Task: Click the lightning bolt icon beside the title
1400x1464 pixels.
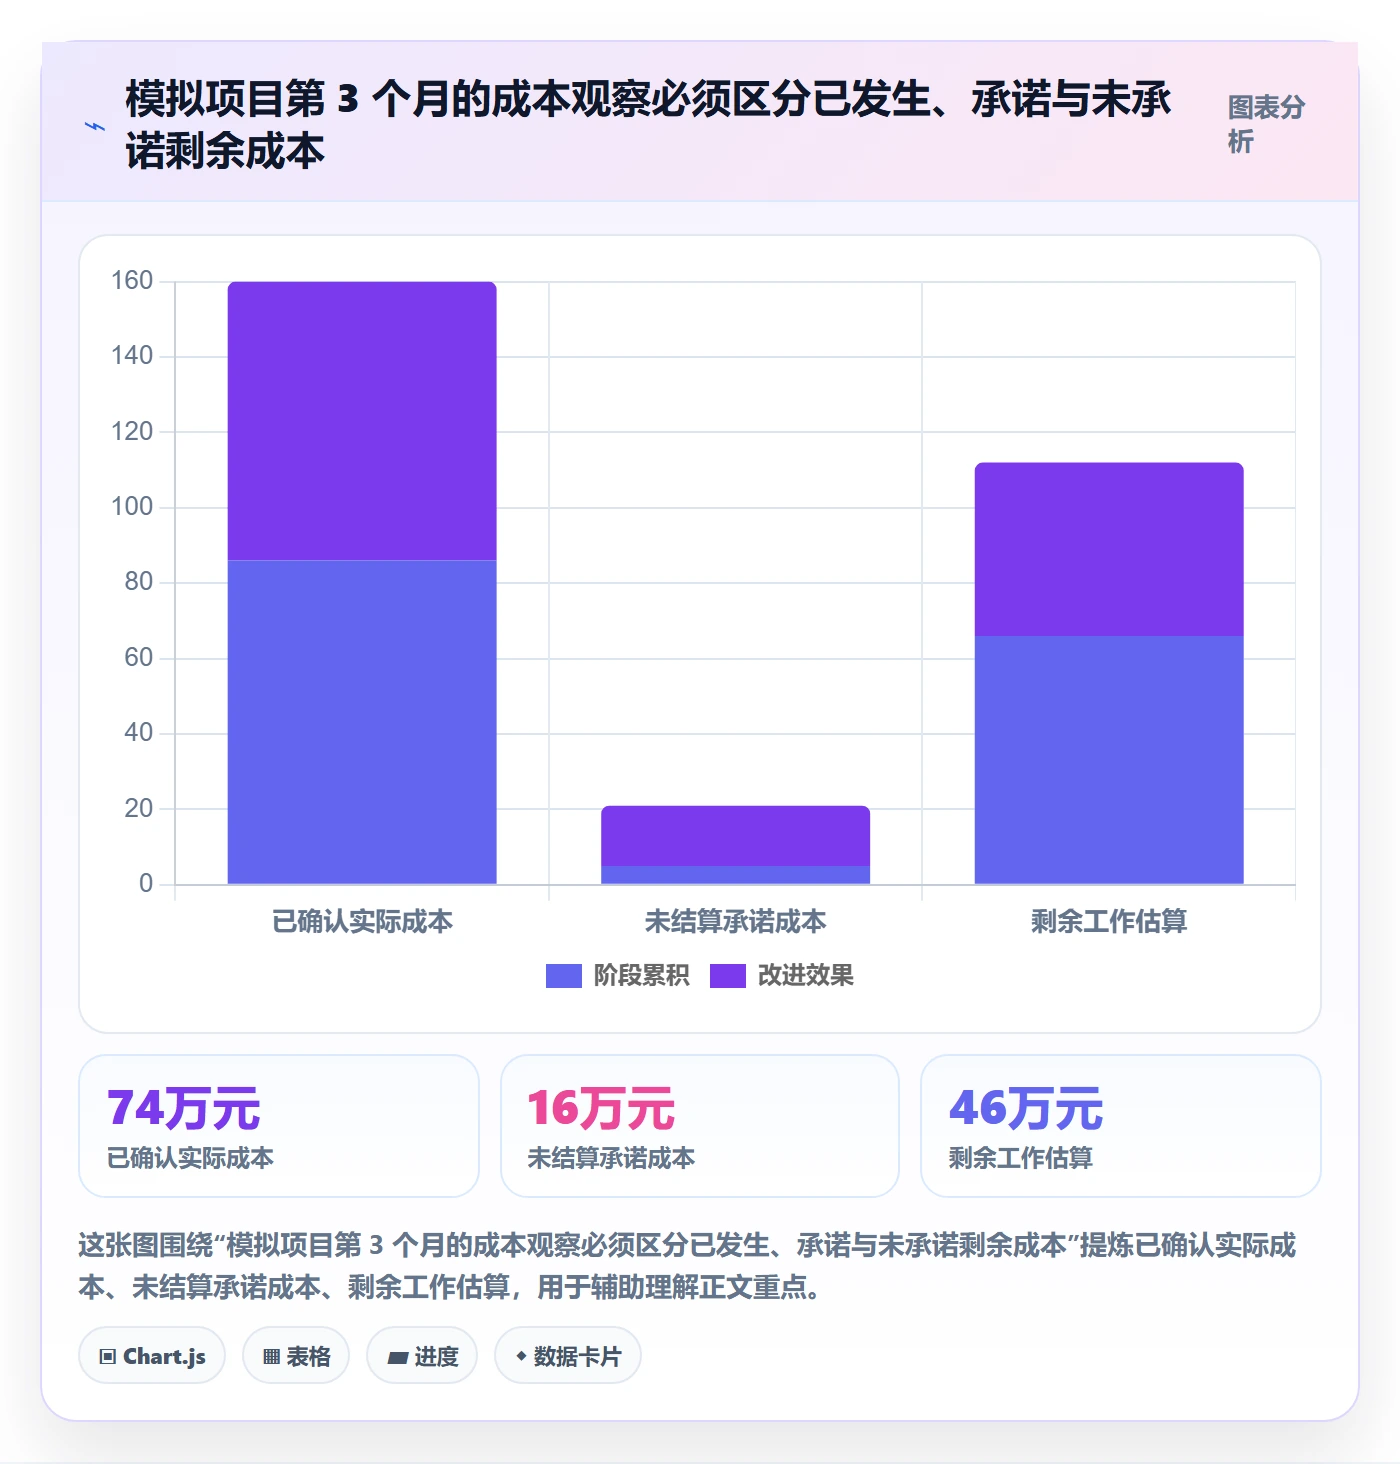Action: 95,126
